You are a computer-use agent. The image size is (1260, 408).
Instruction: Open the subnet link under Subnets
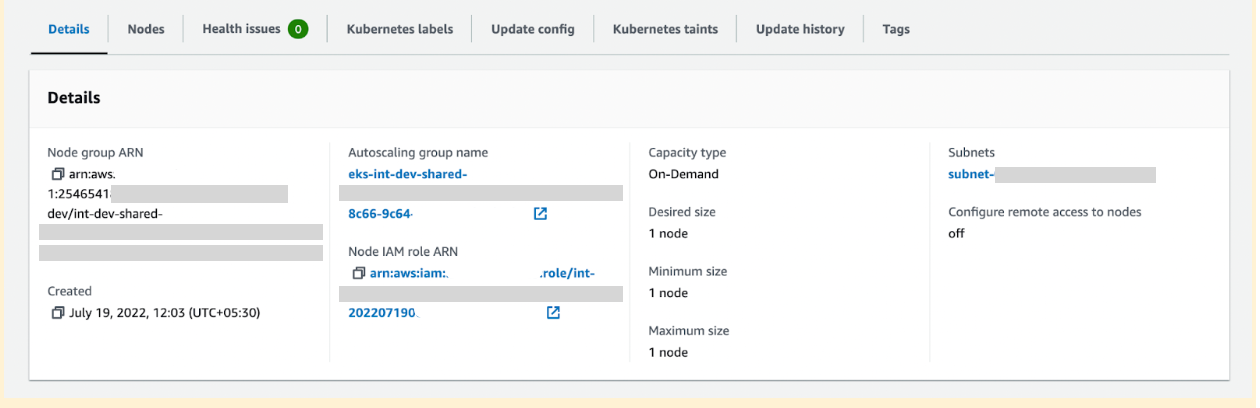pyautogui.click(x=971, y=174)
